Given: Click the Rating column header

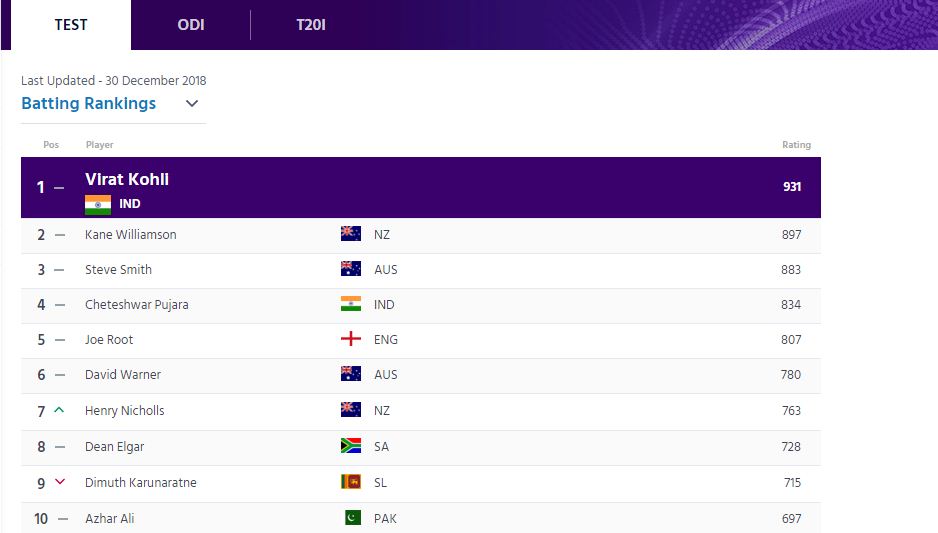Looking at the screenshot, I should click(796, 145).
